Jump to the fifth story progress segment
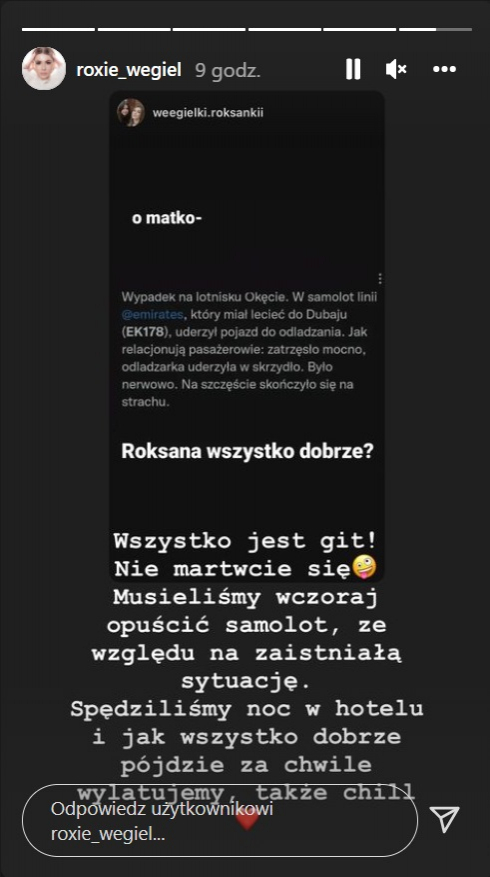The width and height of the screenshot is (490, 877). (x=360, y=29)
